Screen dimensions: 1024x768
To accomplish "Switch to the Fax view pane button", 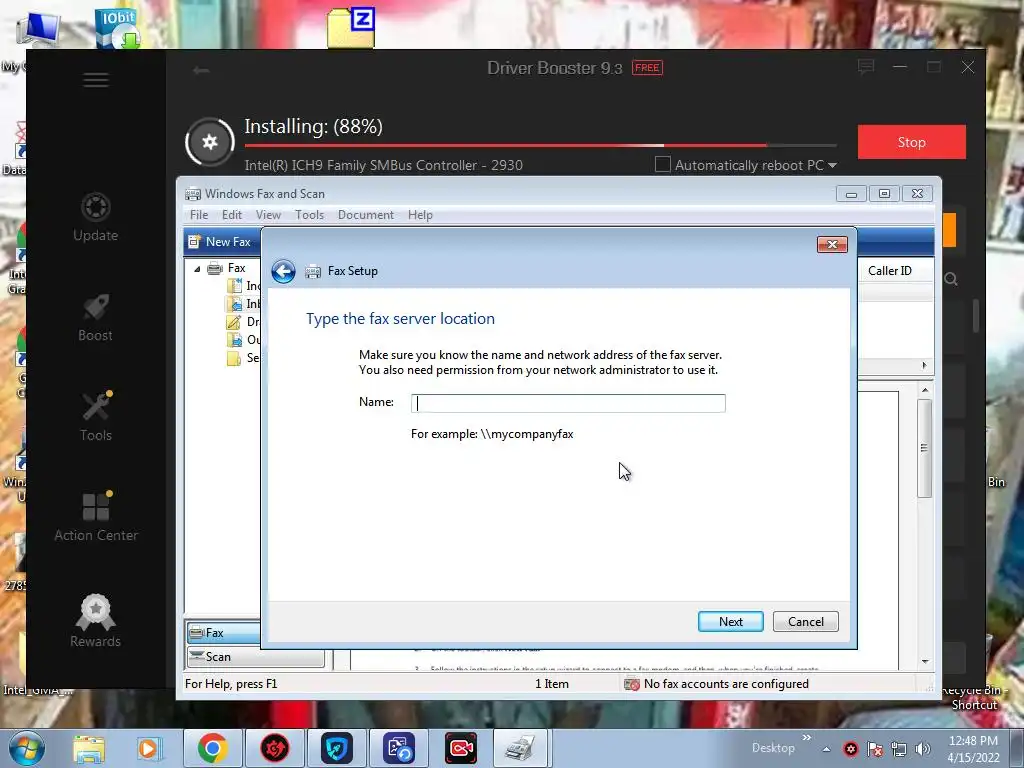I will tap(223, 633).
